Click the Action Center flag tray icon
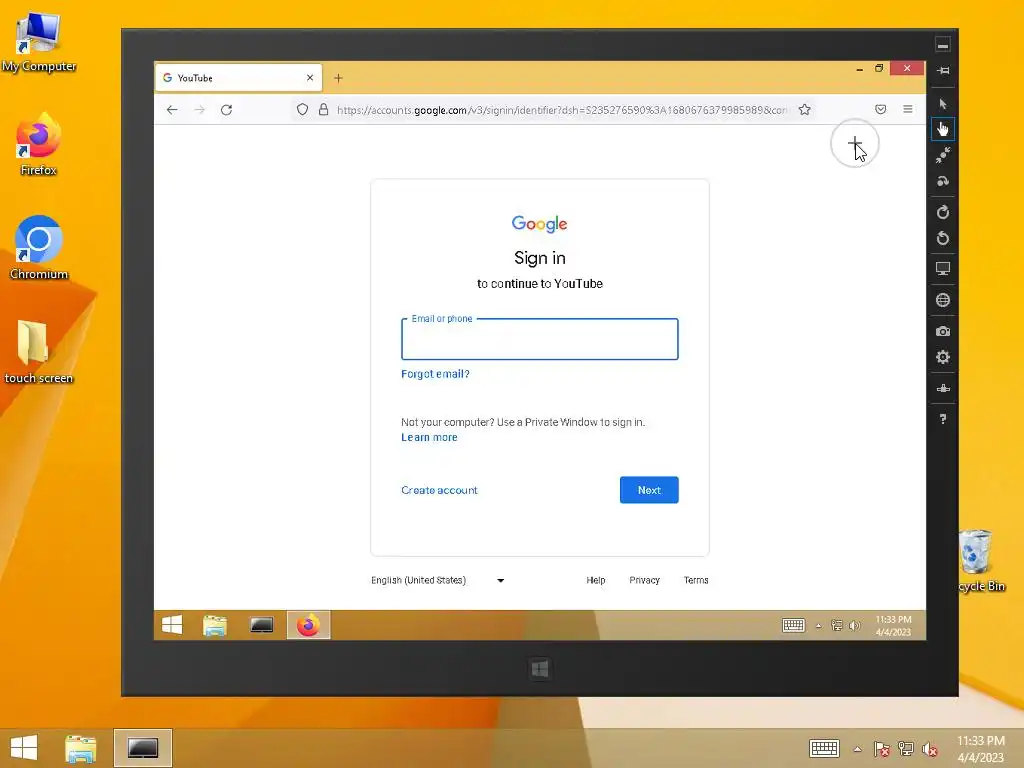Image resolution: width=1024 pixels, height=768 pixels. pos(881,748)
